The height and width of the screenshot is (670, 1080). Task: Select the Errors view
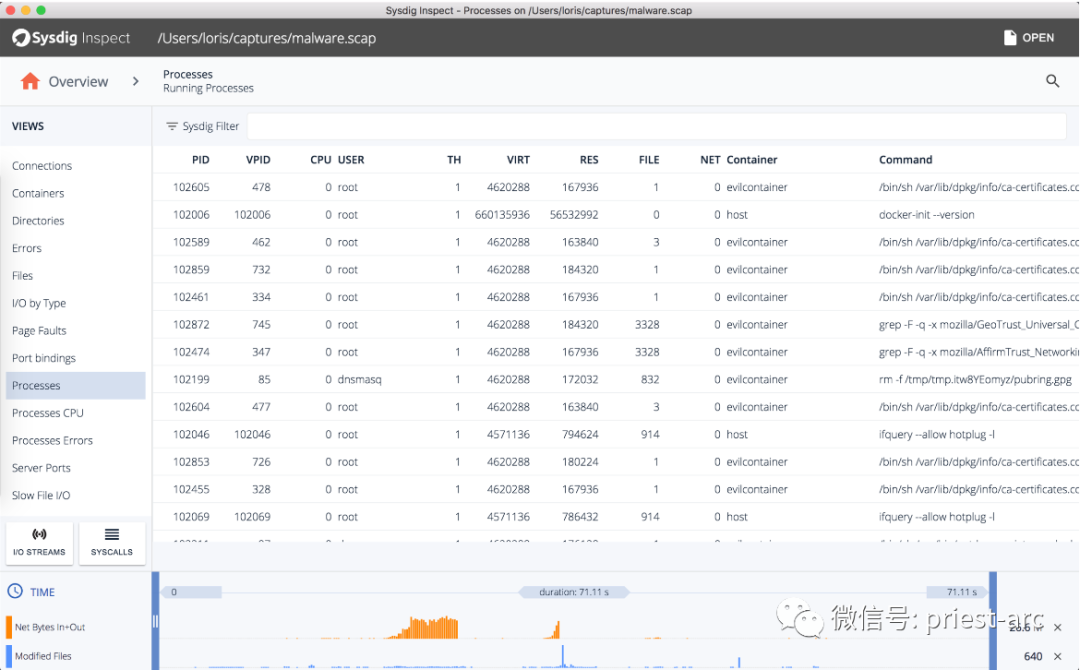(x=27, y=249)
